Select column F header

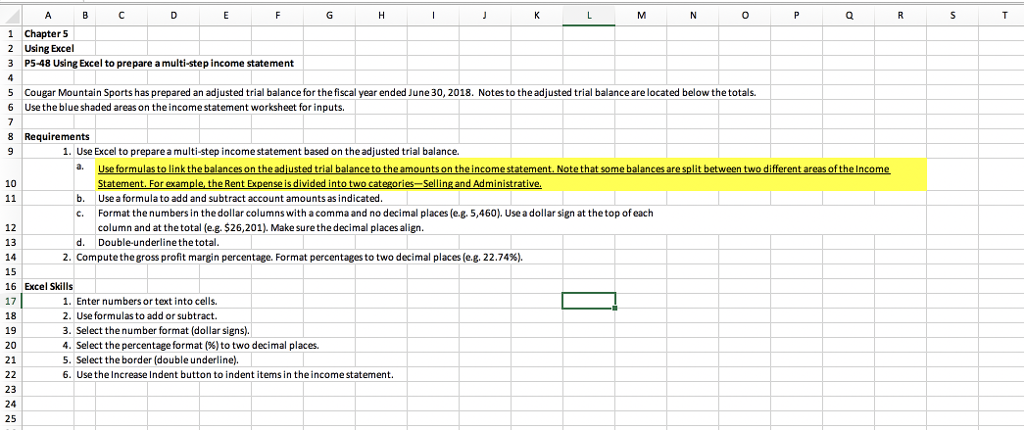pyautogui.click(x=277, y=18)
